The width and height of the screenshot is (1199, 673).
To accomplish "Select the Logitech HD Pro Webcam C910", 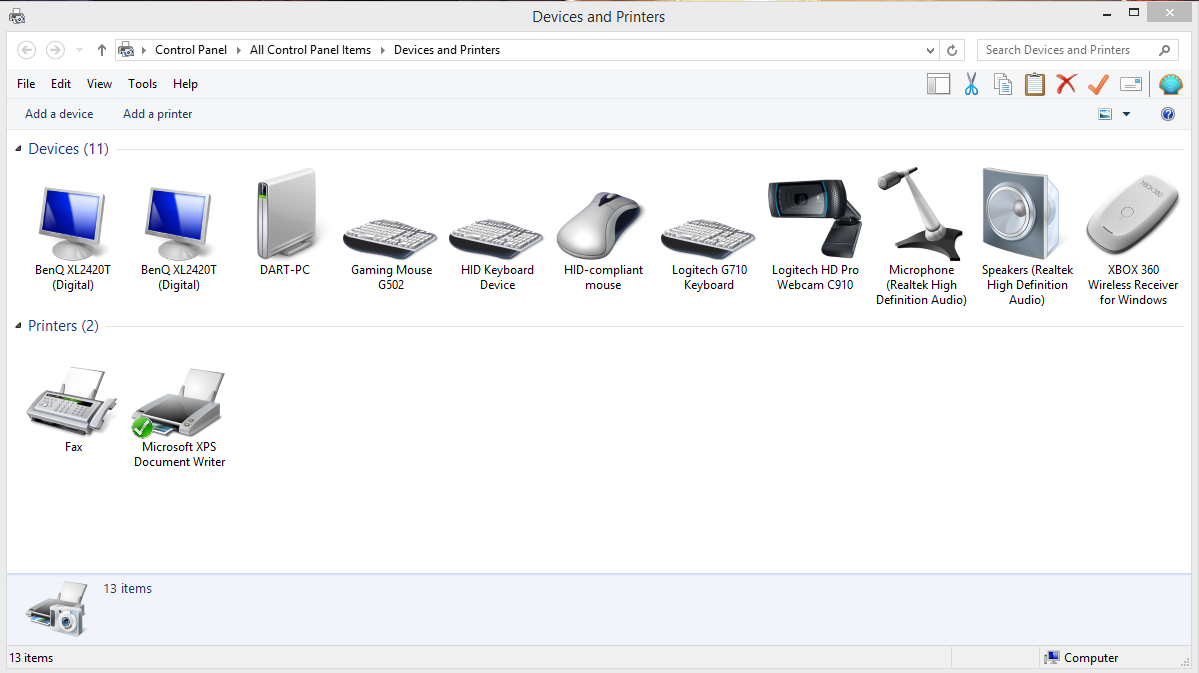I will [x=815, y=235].
